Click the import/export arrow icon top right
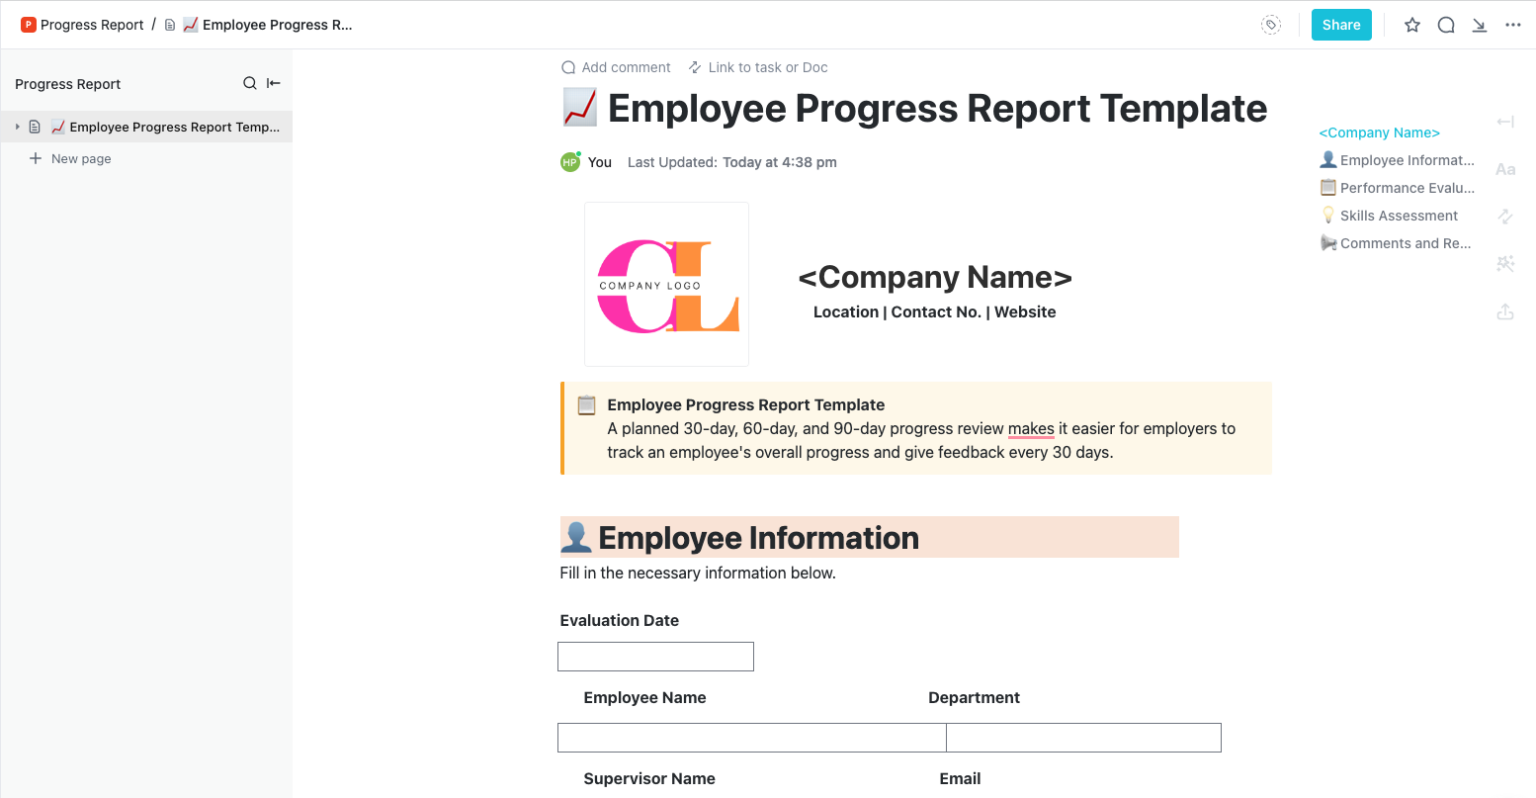The height and width of the screenshot is (798, 1536). click(1479, 25)
